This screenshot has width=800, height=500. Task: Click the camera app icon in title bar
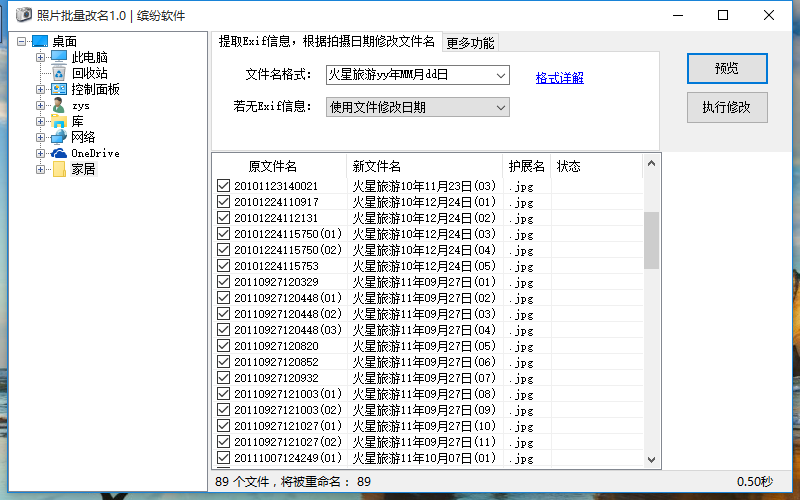coord(23,15)
